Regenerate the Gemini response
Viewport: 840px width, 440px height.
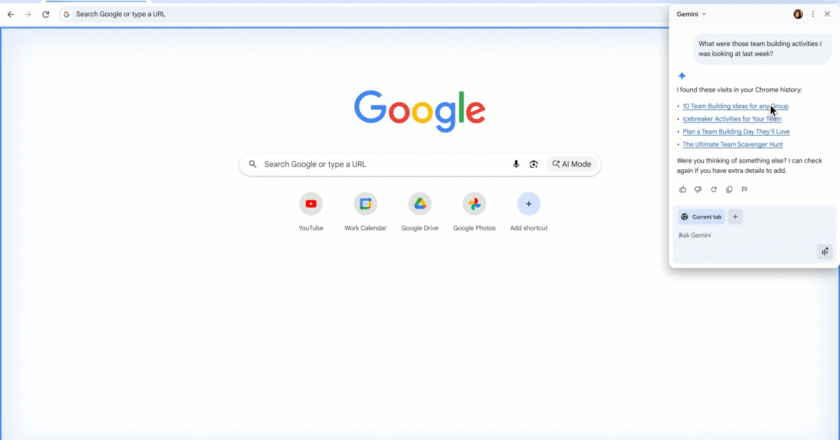(x=714, y=189)
